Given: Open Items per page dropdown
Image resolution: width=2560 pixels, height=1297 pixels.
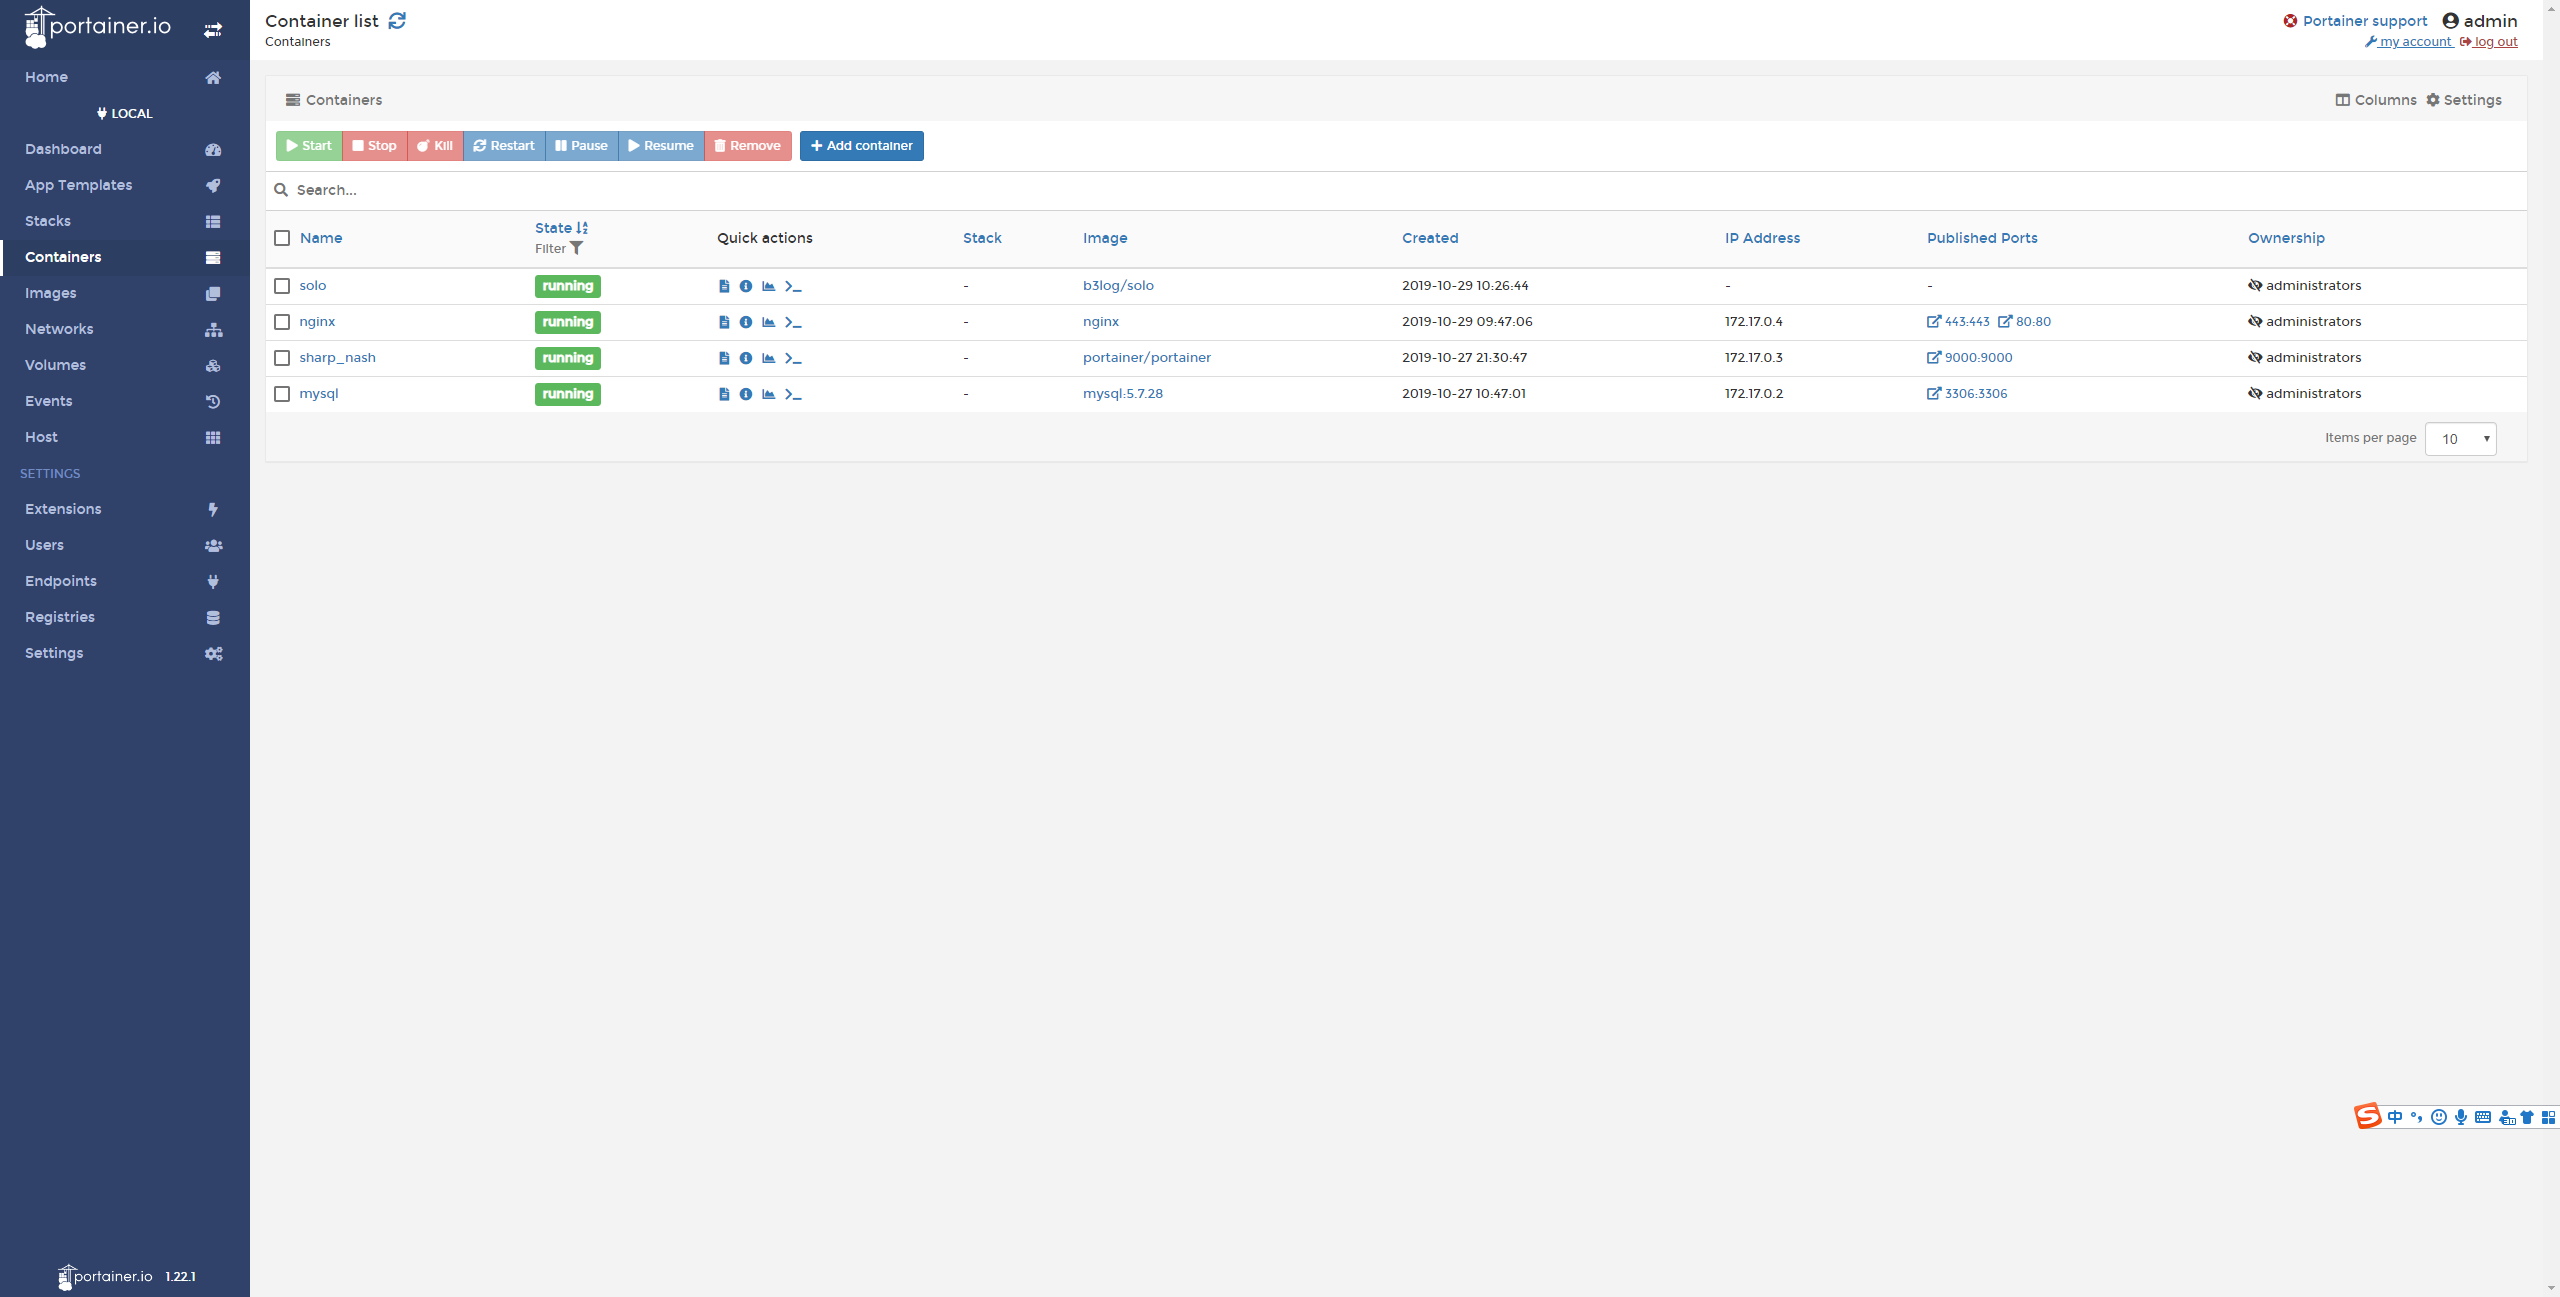Looking at the screenshot, I should (x=2460, y=439).
